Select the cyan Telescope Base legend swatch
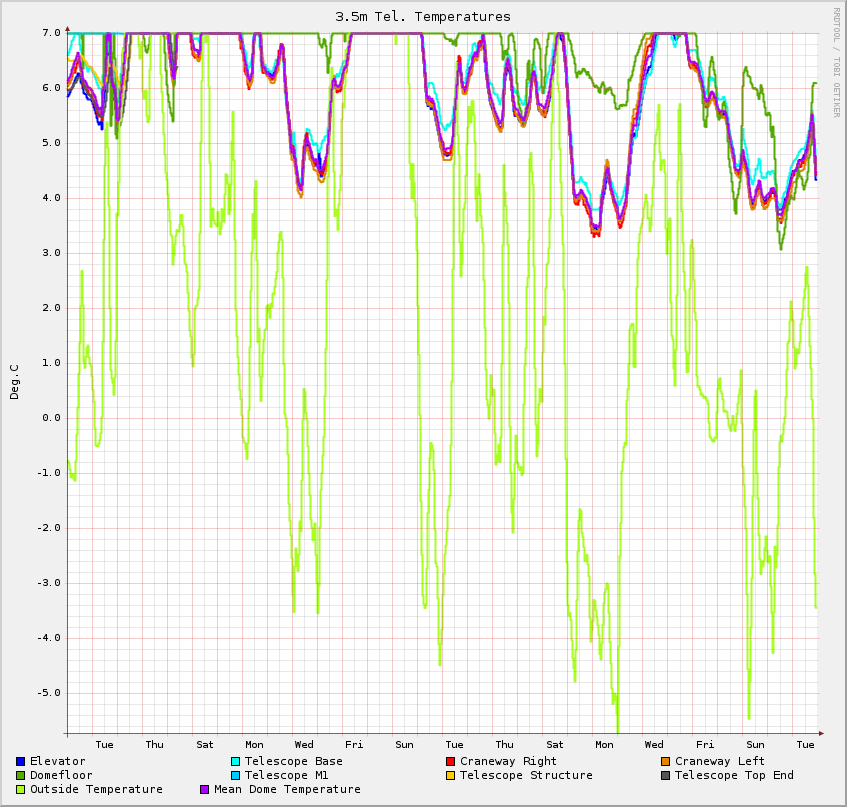The height and width of the screenshot is (807, 847). coord(236,762)
